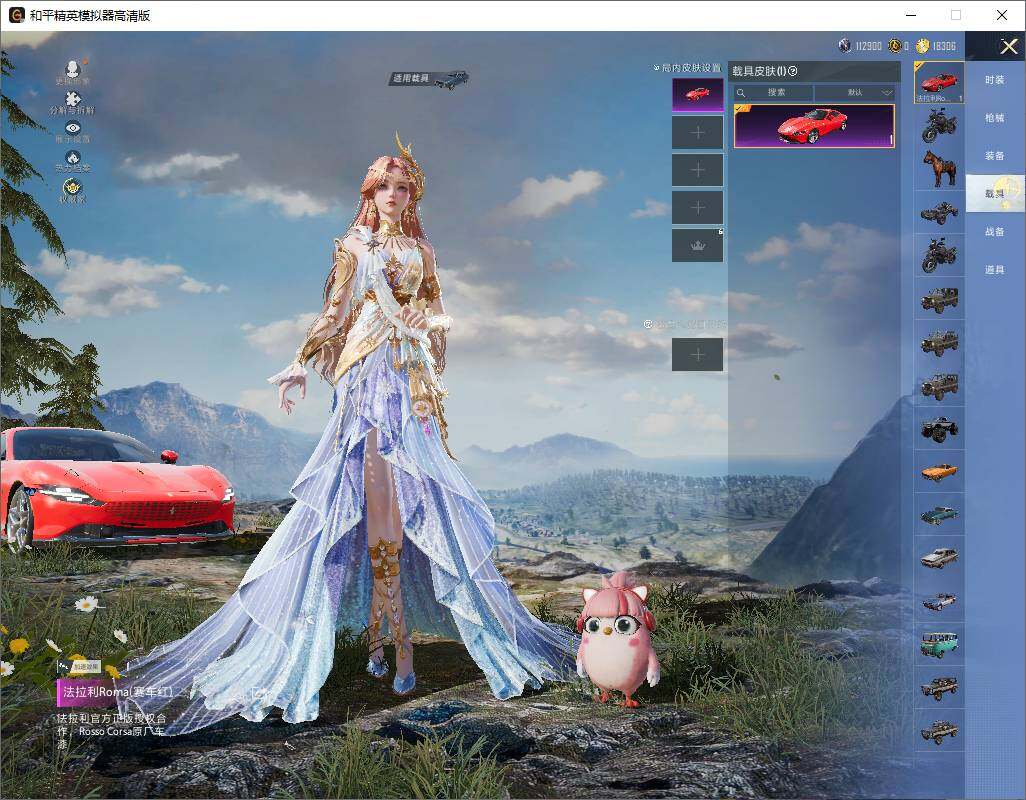Image resolution: width=1026 pixels, height=800 pixels.
Task: Open the 局内皮肤设置 link
Action: pyautogui.click(x=688, y=68)
